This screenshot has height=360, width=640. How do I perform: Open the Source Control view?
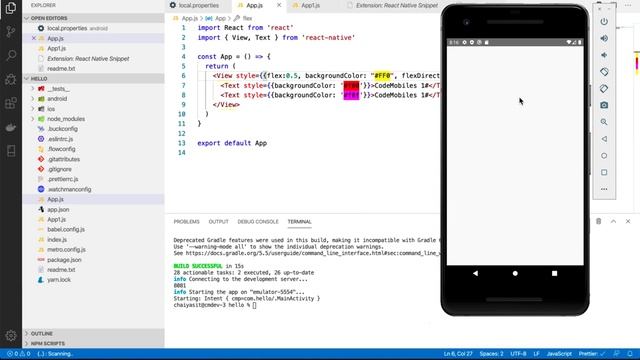[x=11, y=31]
